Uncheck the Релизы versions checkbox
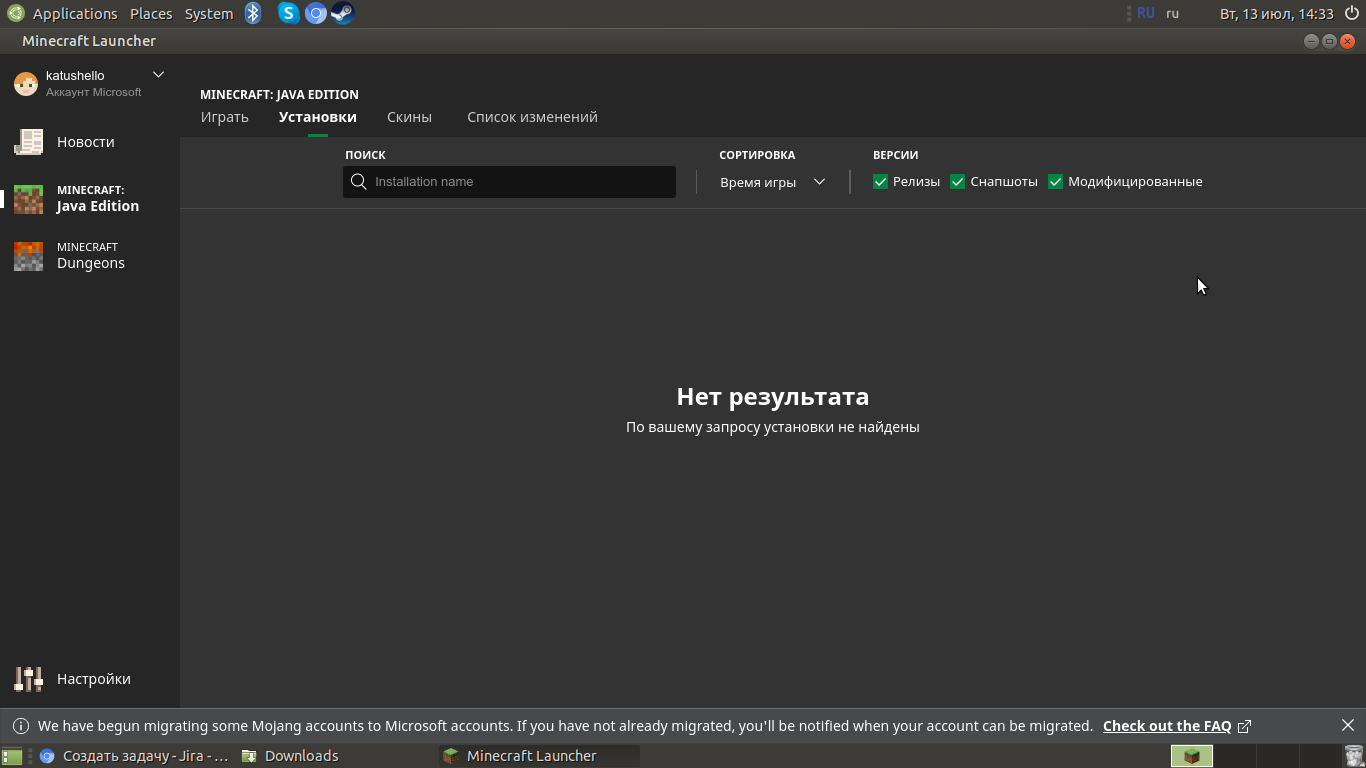Image resolution: width=1366 pixels, height=768 pixels. [880, 182]
